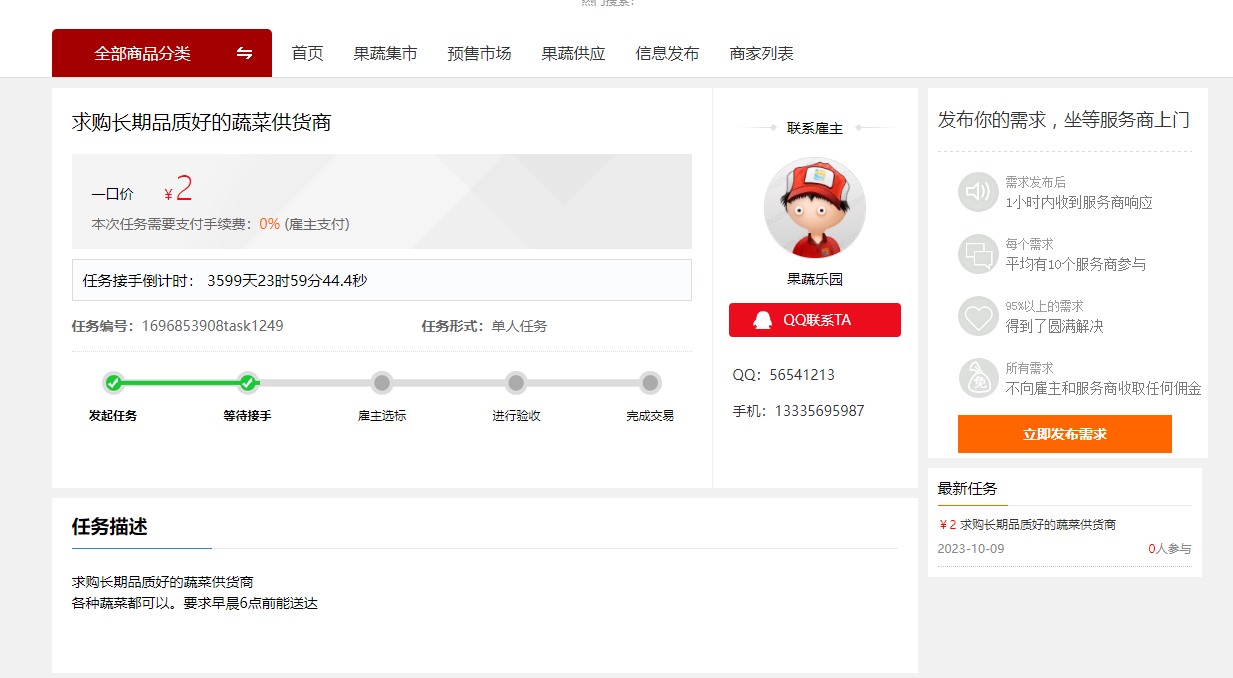The width and height of the screenshot is (1233, 678).
Task: Click the 联系雇主 heading
Action: tap(815, 128)
